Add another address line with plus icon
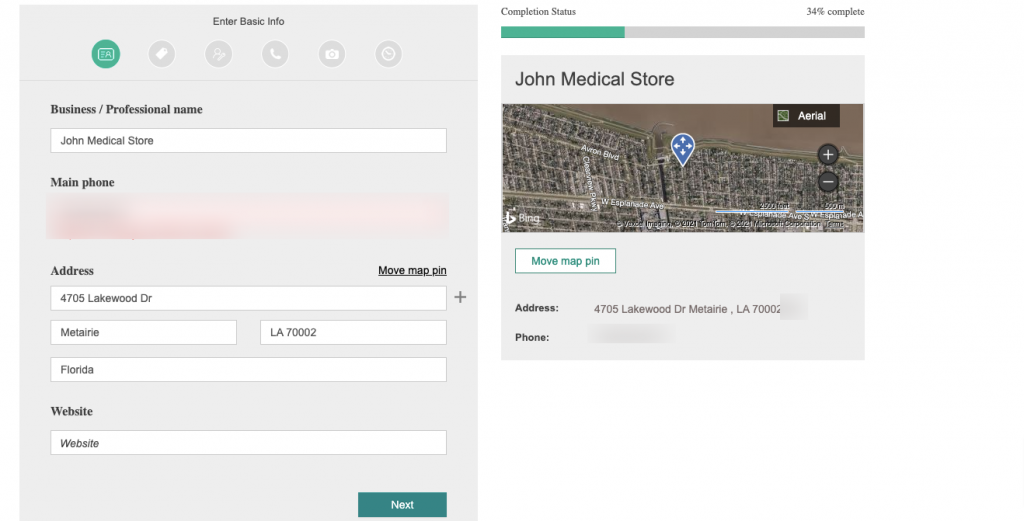The height and width of the screenshot is (521, 1024). (460, 297)
